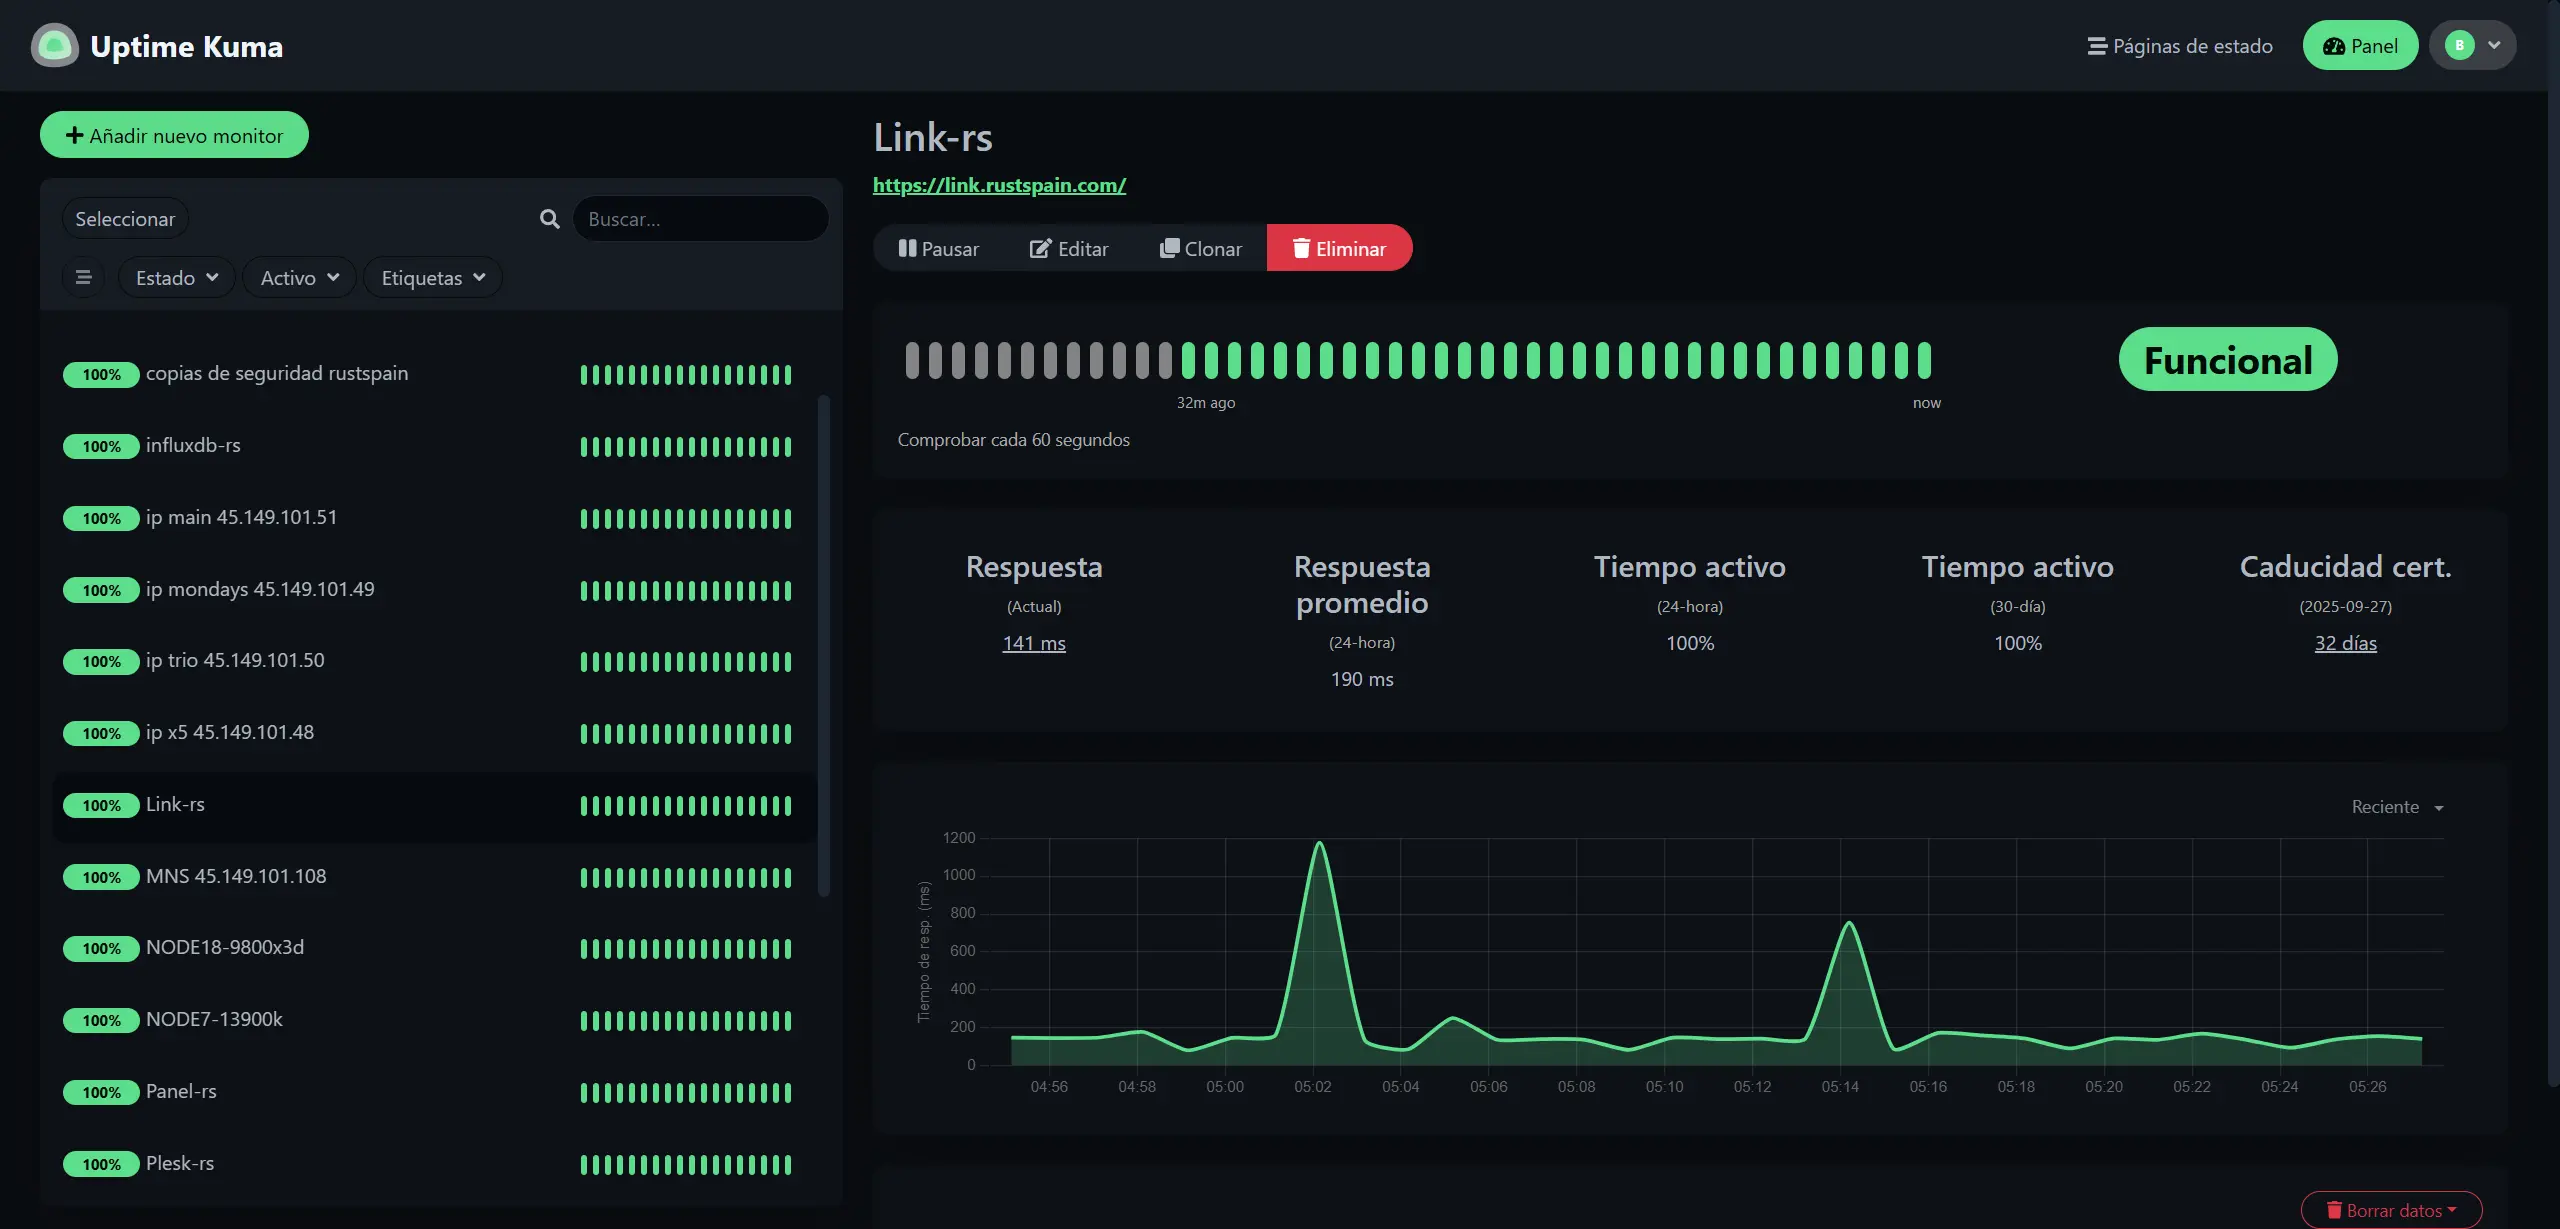Edit the Link-rs monitor
This screenshot has height=1229, width=2560.
[1069, 248]
